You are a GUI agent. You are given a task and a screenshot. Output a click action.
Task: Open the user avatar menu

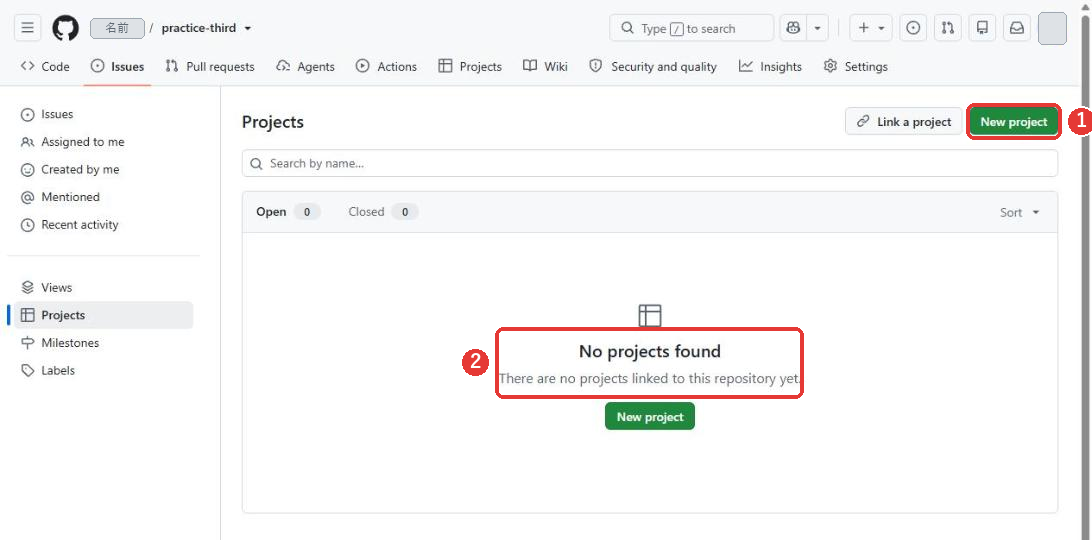coord(1052,28)
